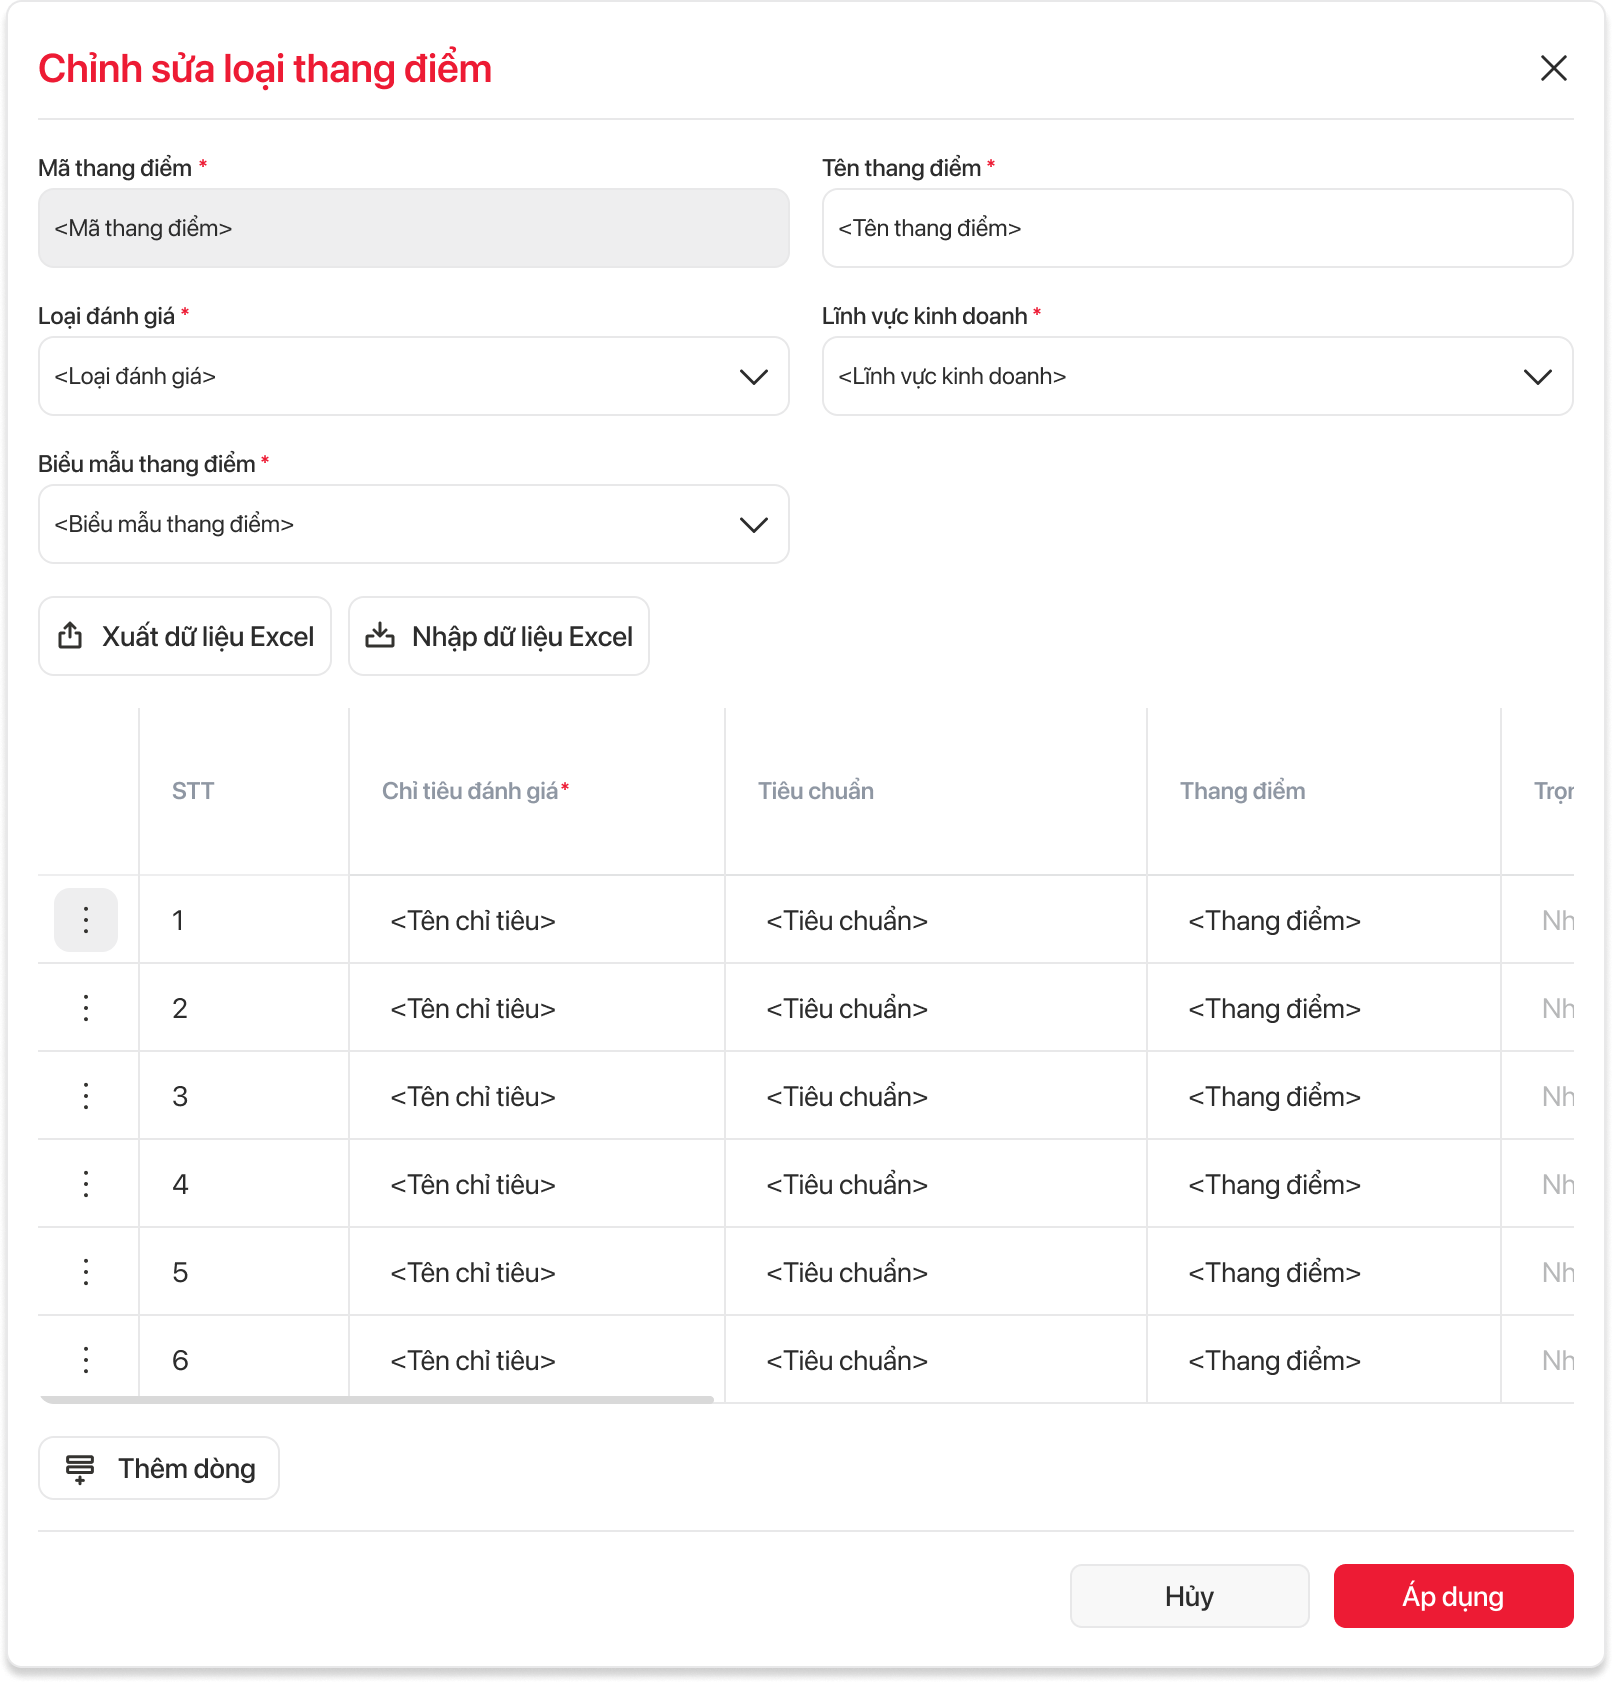The height and width of the screenshot is (1682, 1612).
Task: Click the export icon beside Xuất dữ liệu Excel
Action: point(70,636)
